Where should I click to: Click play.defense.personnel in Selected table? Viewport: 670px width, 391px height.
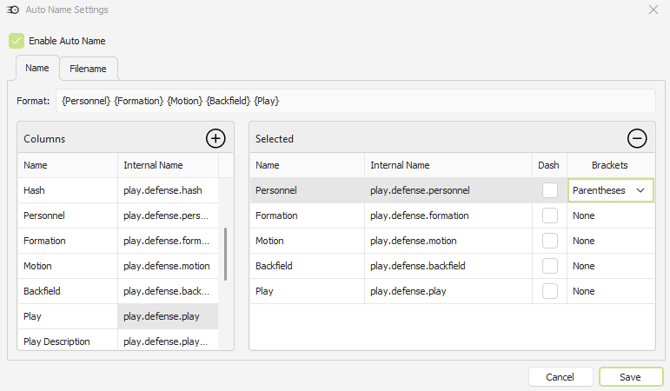click(x=448, y=190)
